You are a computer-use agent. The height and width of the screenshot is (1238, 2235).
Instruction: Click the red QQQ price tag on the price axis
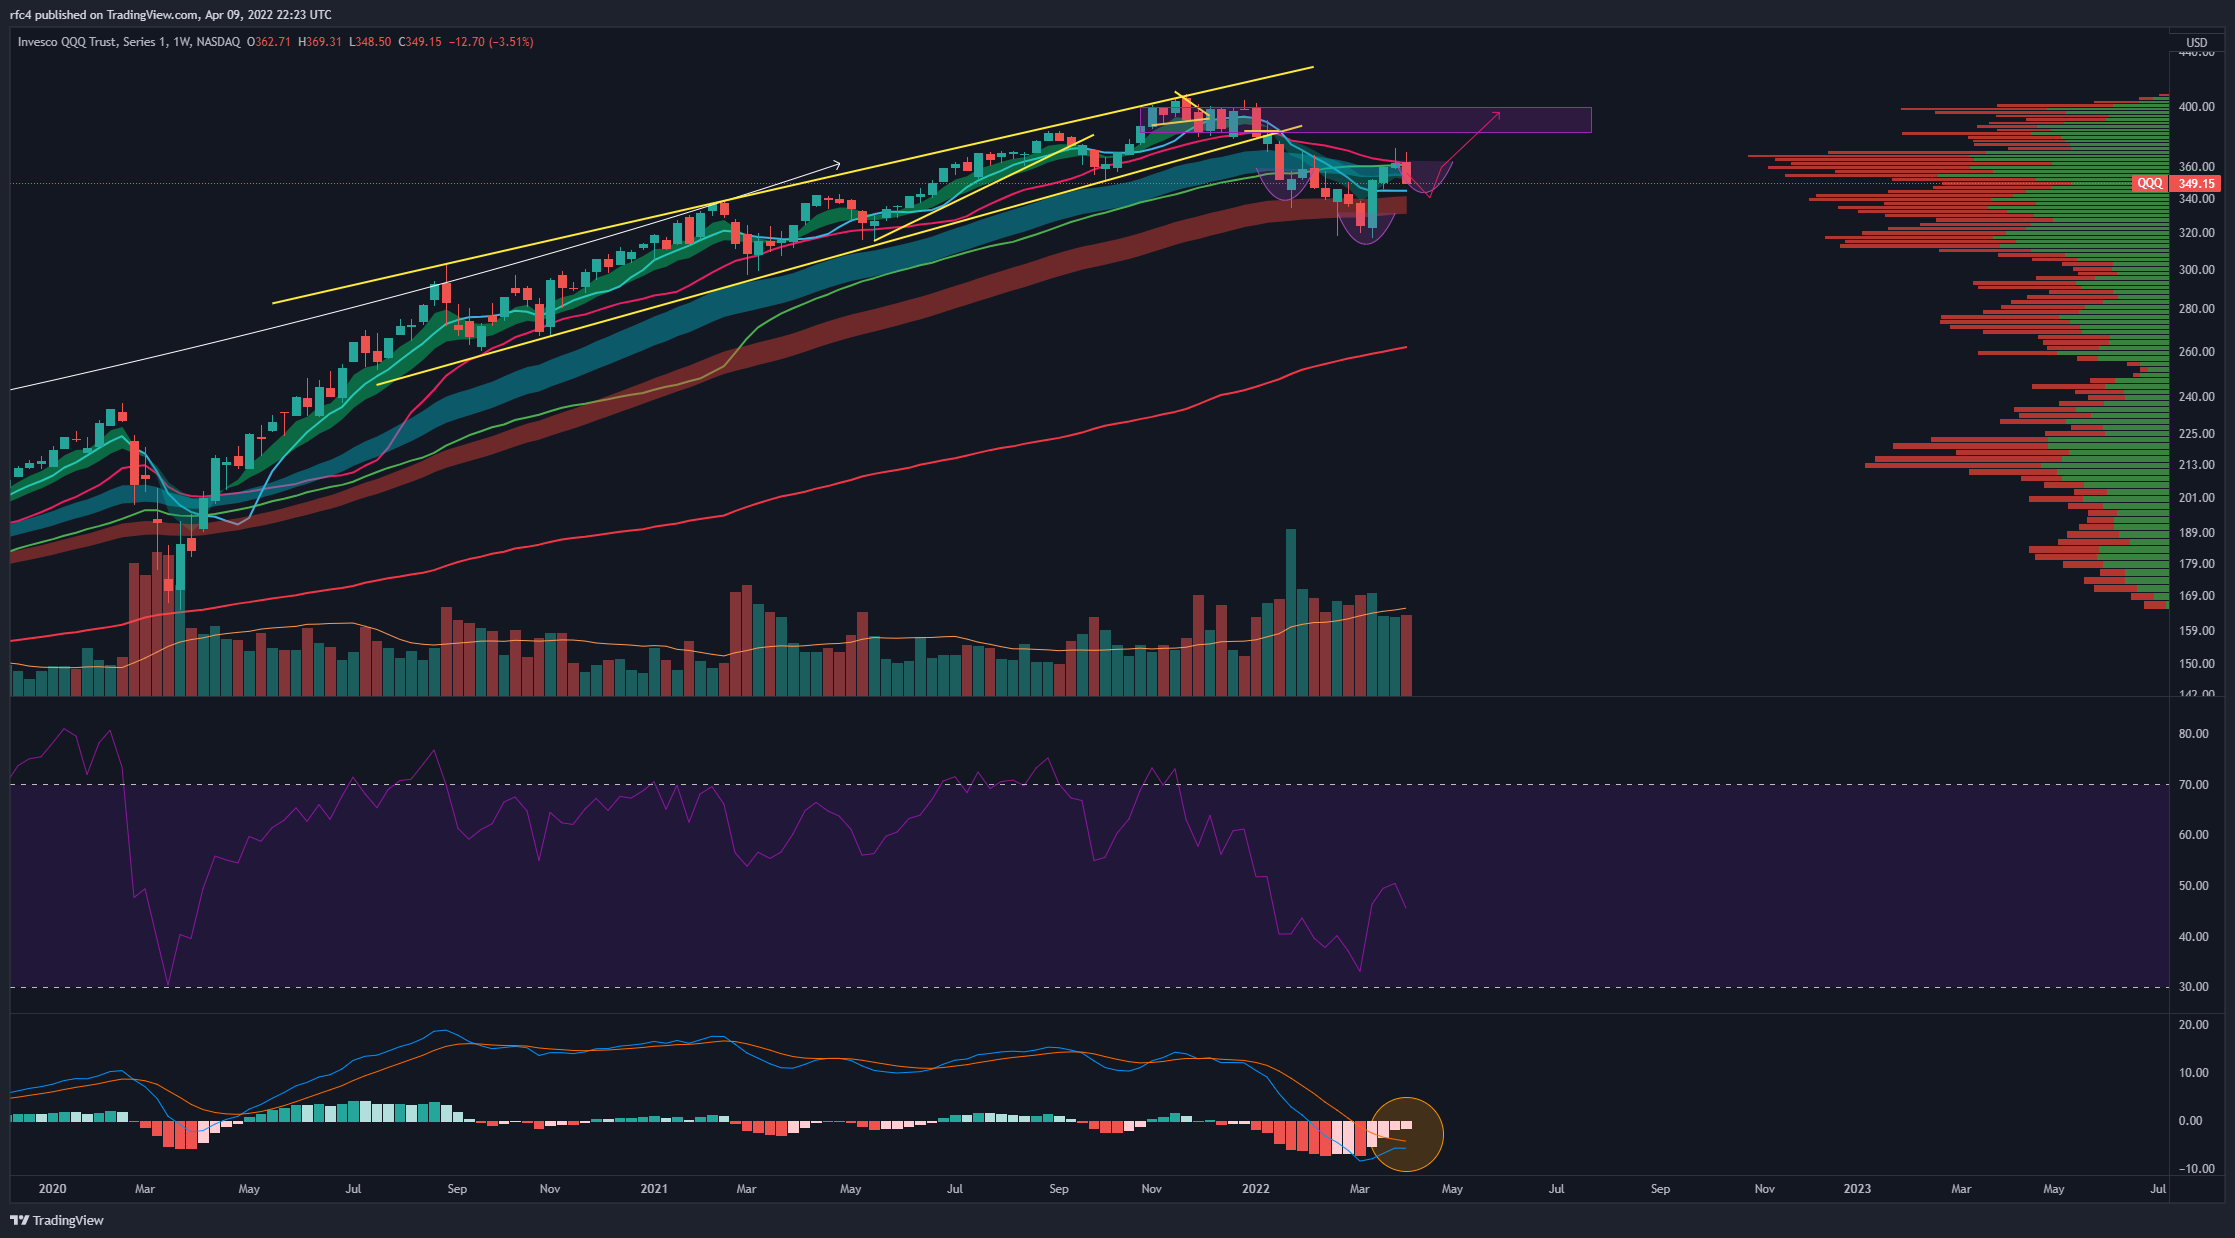click(2149, 183)
